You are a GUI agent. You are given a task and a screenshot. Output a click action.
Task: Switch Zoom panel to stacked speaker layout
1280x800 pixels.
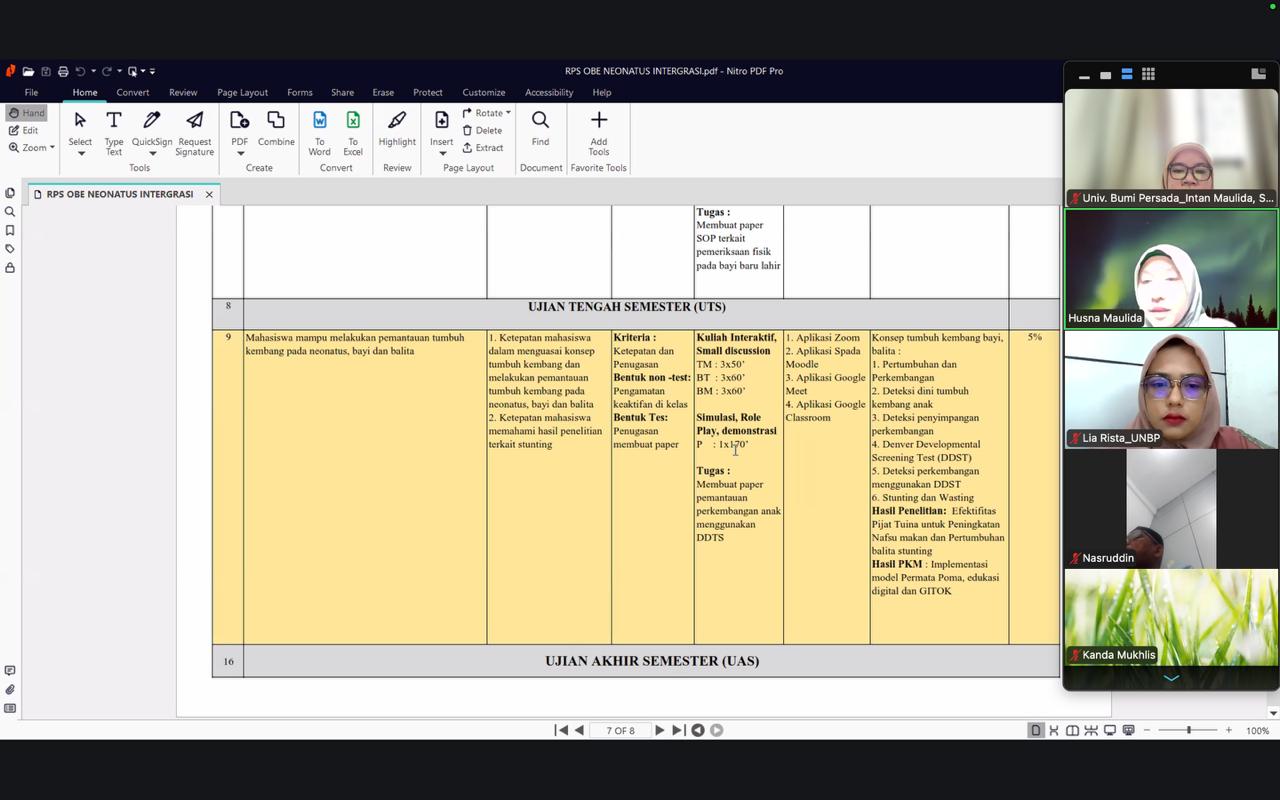tap(1126, 74)
